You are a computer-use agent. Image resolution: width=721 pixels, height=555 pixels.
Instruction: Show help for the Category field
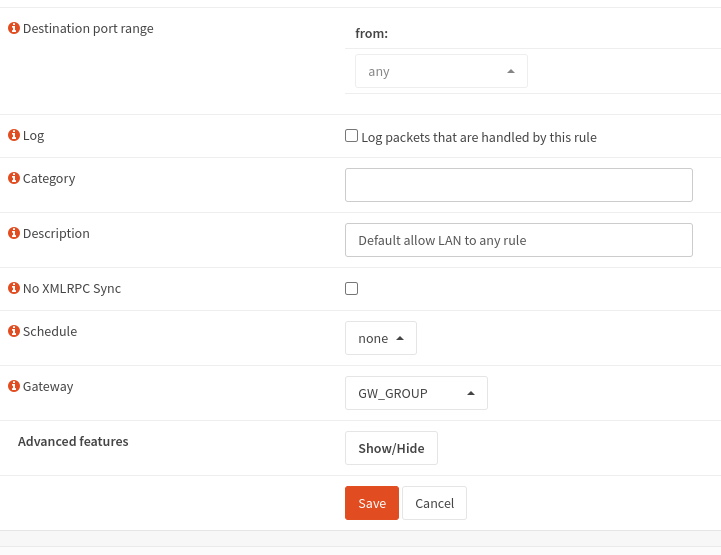14,179
